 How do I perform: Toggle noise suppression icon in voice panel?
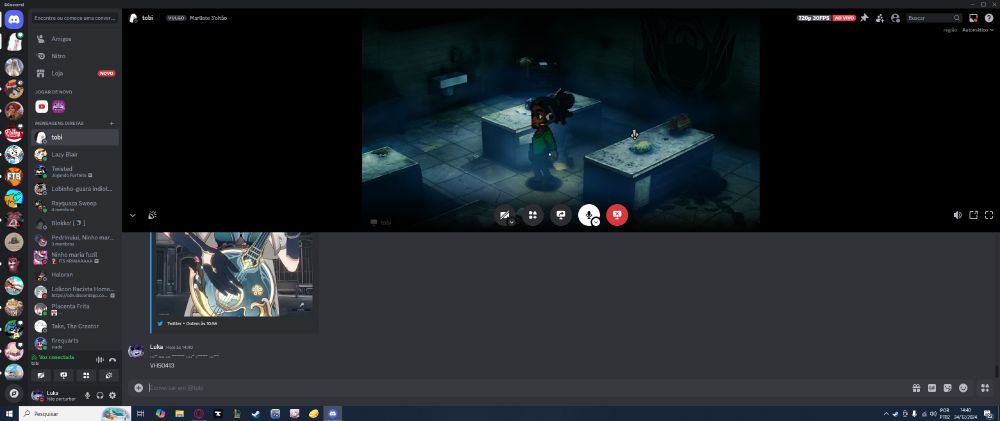99,360
